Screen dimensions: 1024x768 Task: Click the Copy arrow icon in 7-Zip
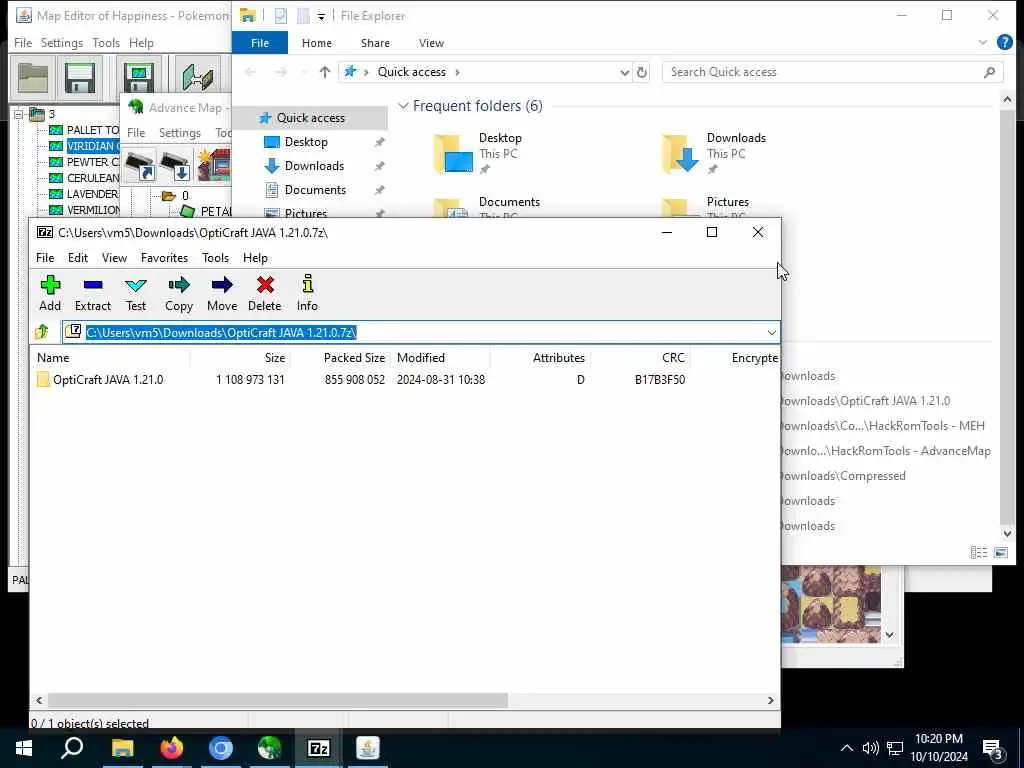(178, 293)
